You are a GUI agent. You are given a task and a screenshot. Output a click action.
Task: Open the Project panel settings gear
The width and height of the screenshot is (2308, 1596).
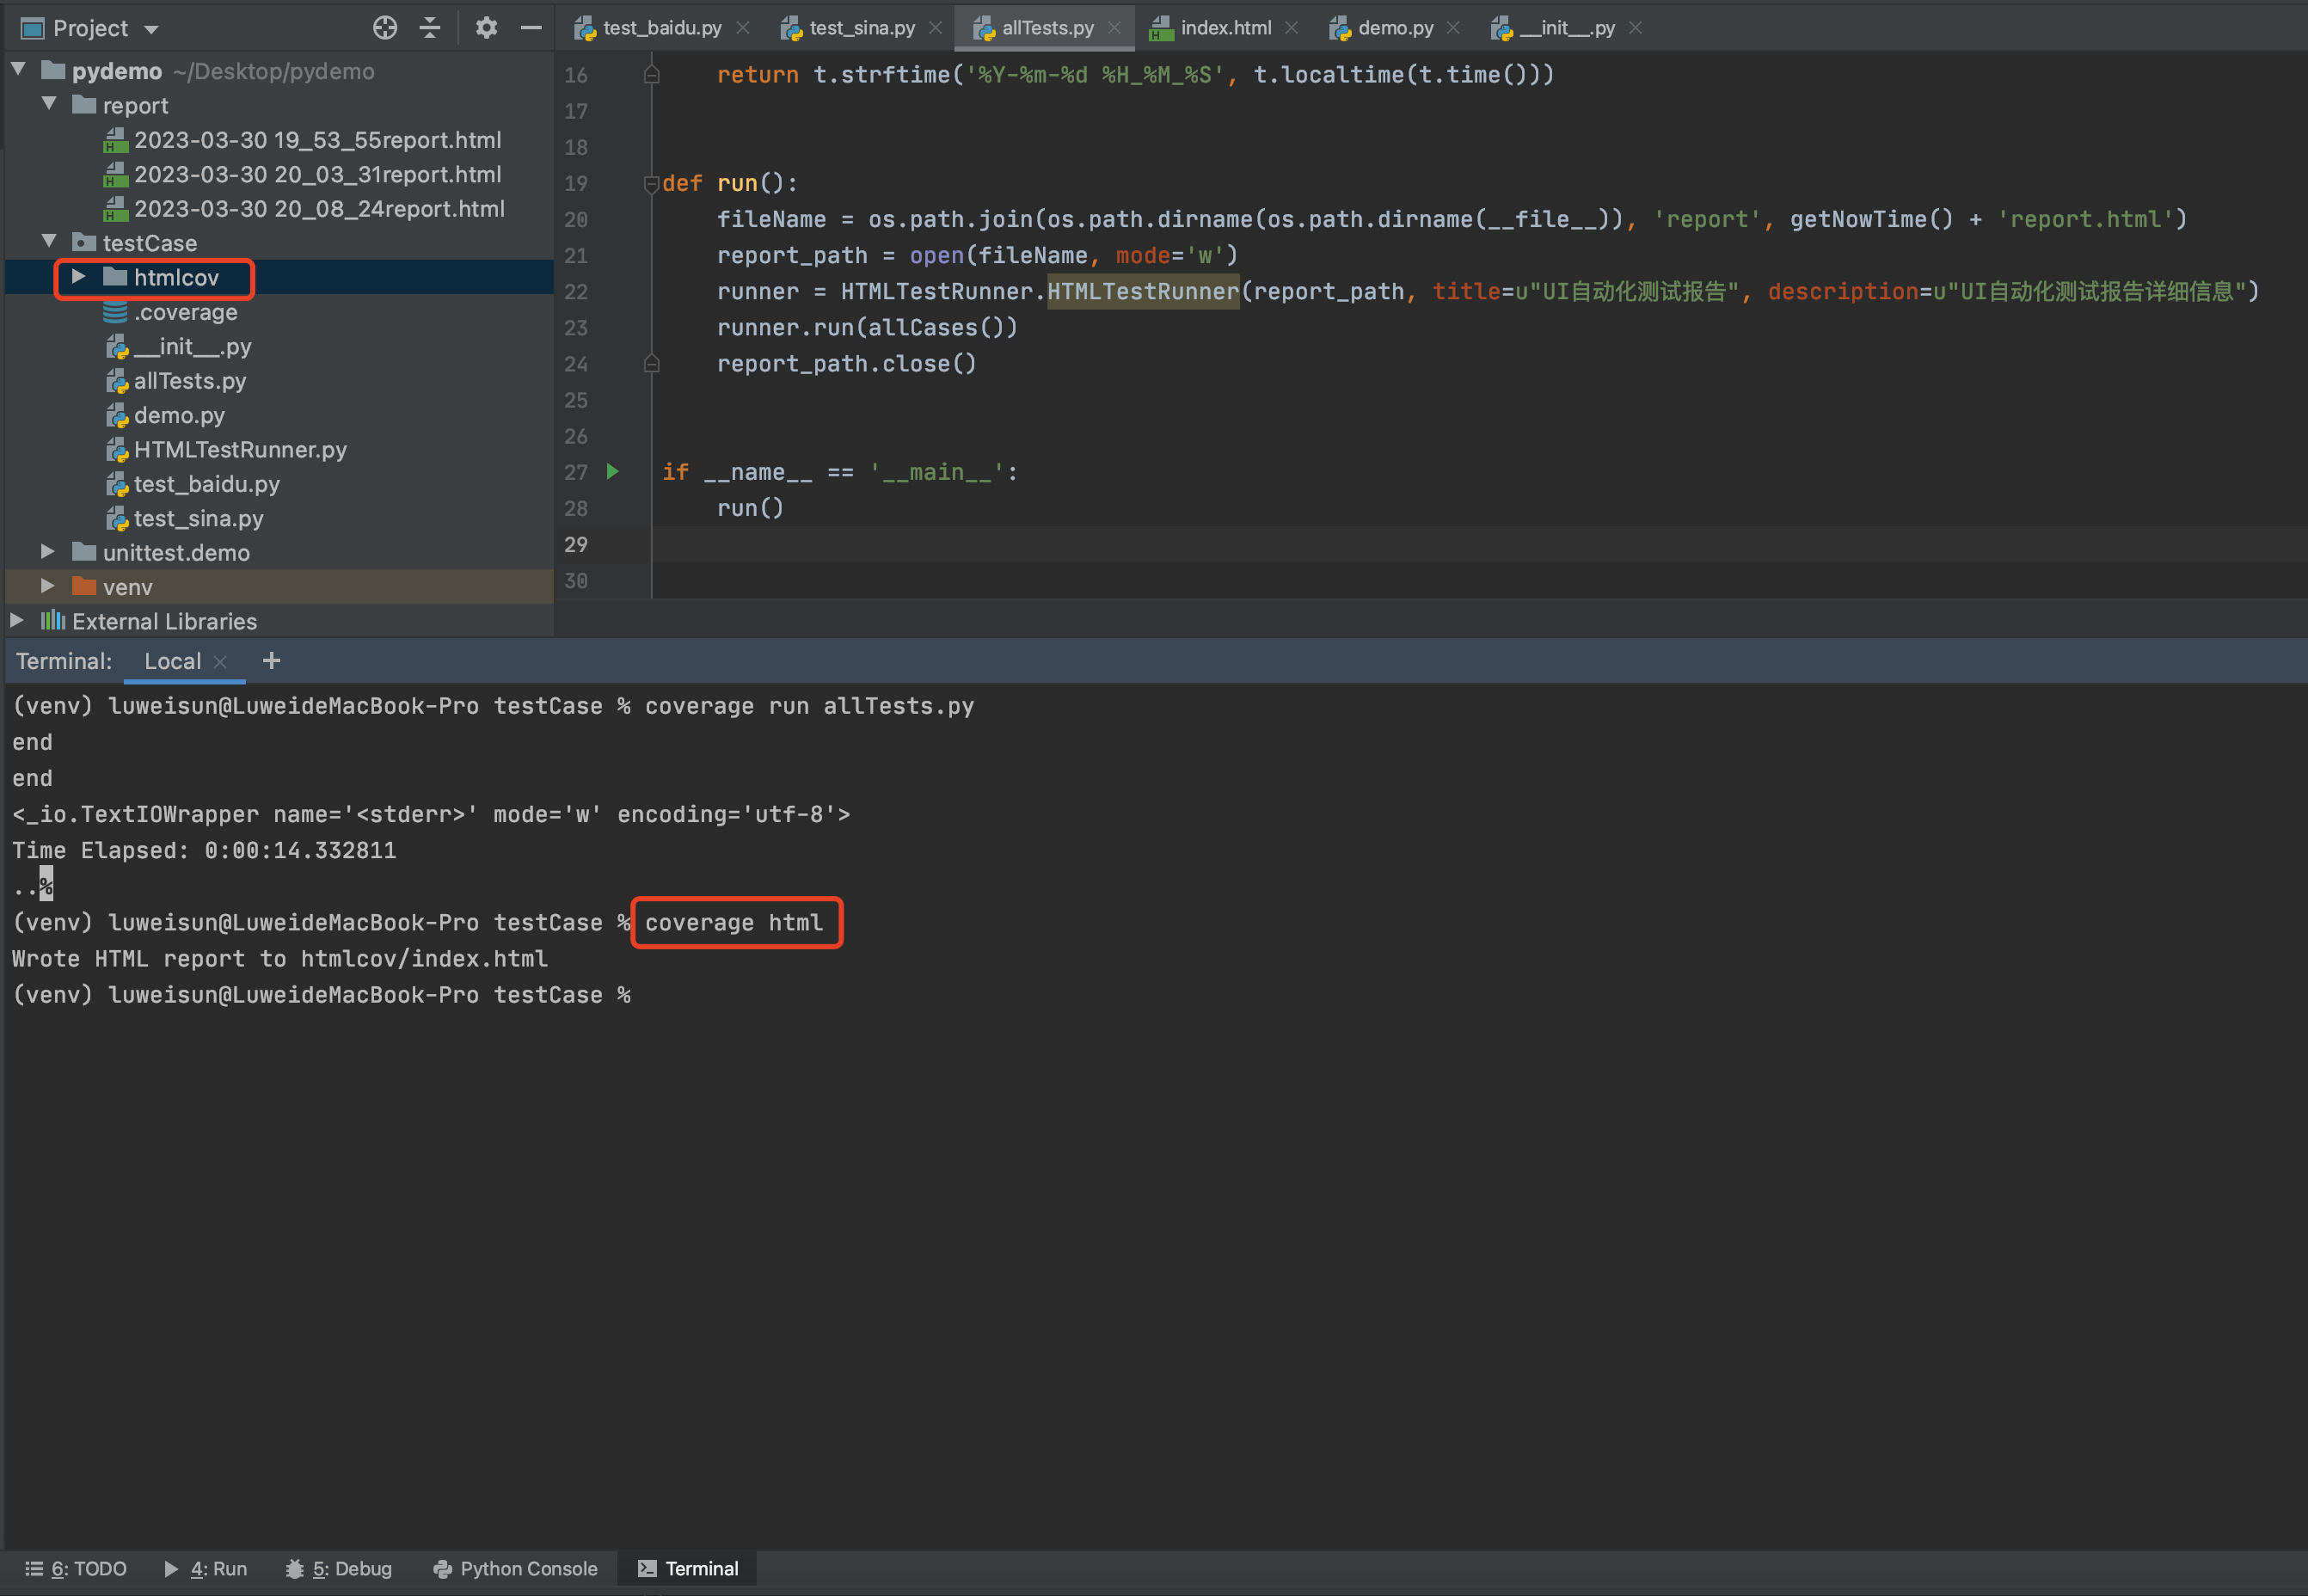click(486, 28)
